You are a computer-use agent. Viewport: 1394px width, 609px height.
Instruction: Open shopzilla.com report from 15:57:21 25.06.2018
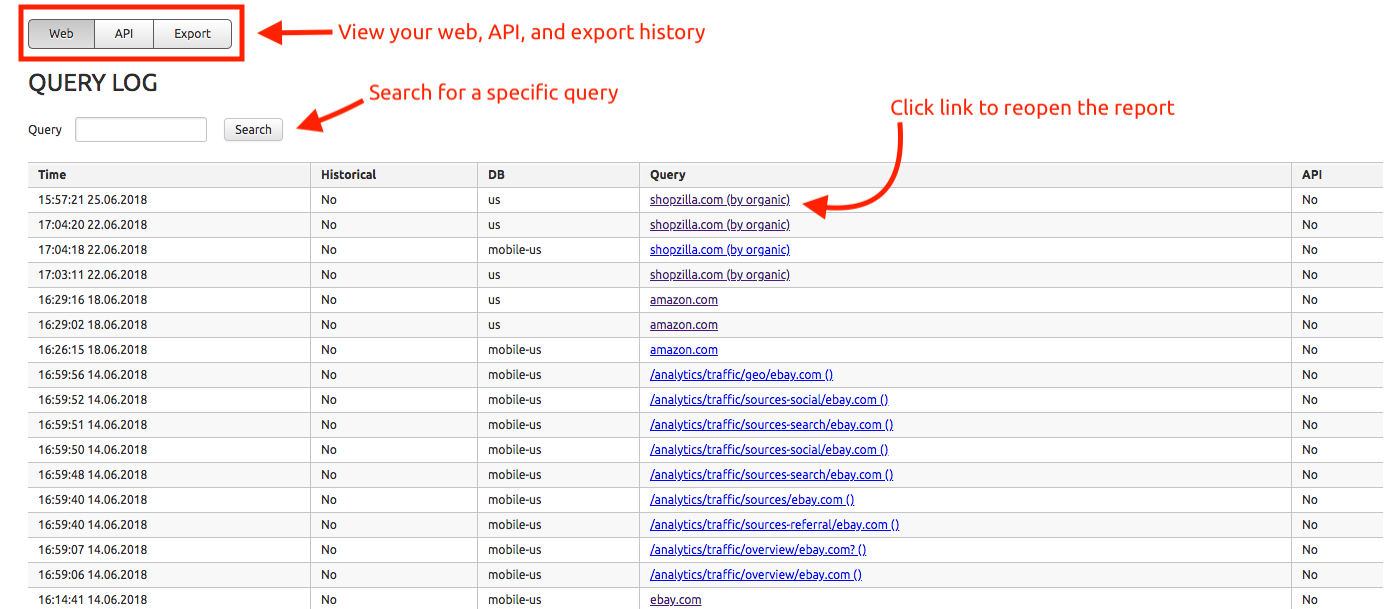click(x=720, y=200)
